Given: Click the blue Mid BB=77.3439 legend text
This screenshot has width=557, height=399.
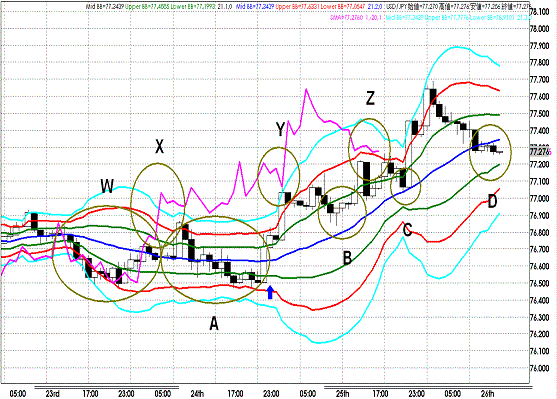Looking at the screenshot, I should pyautogui.click(x=255, y=6).
